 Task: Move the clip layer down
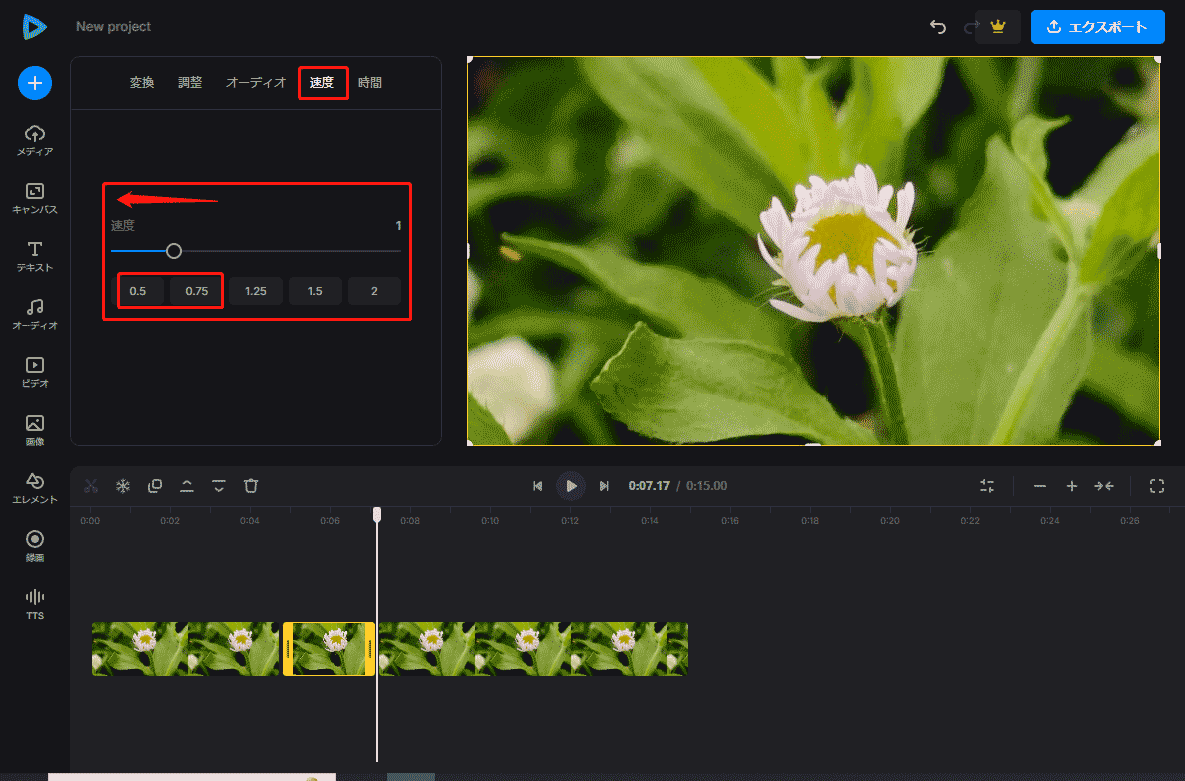[219, 486]
